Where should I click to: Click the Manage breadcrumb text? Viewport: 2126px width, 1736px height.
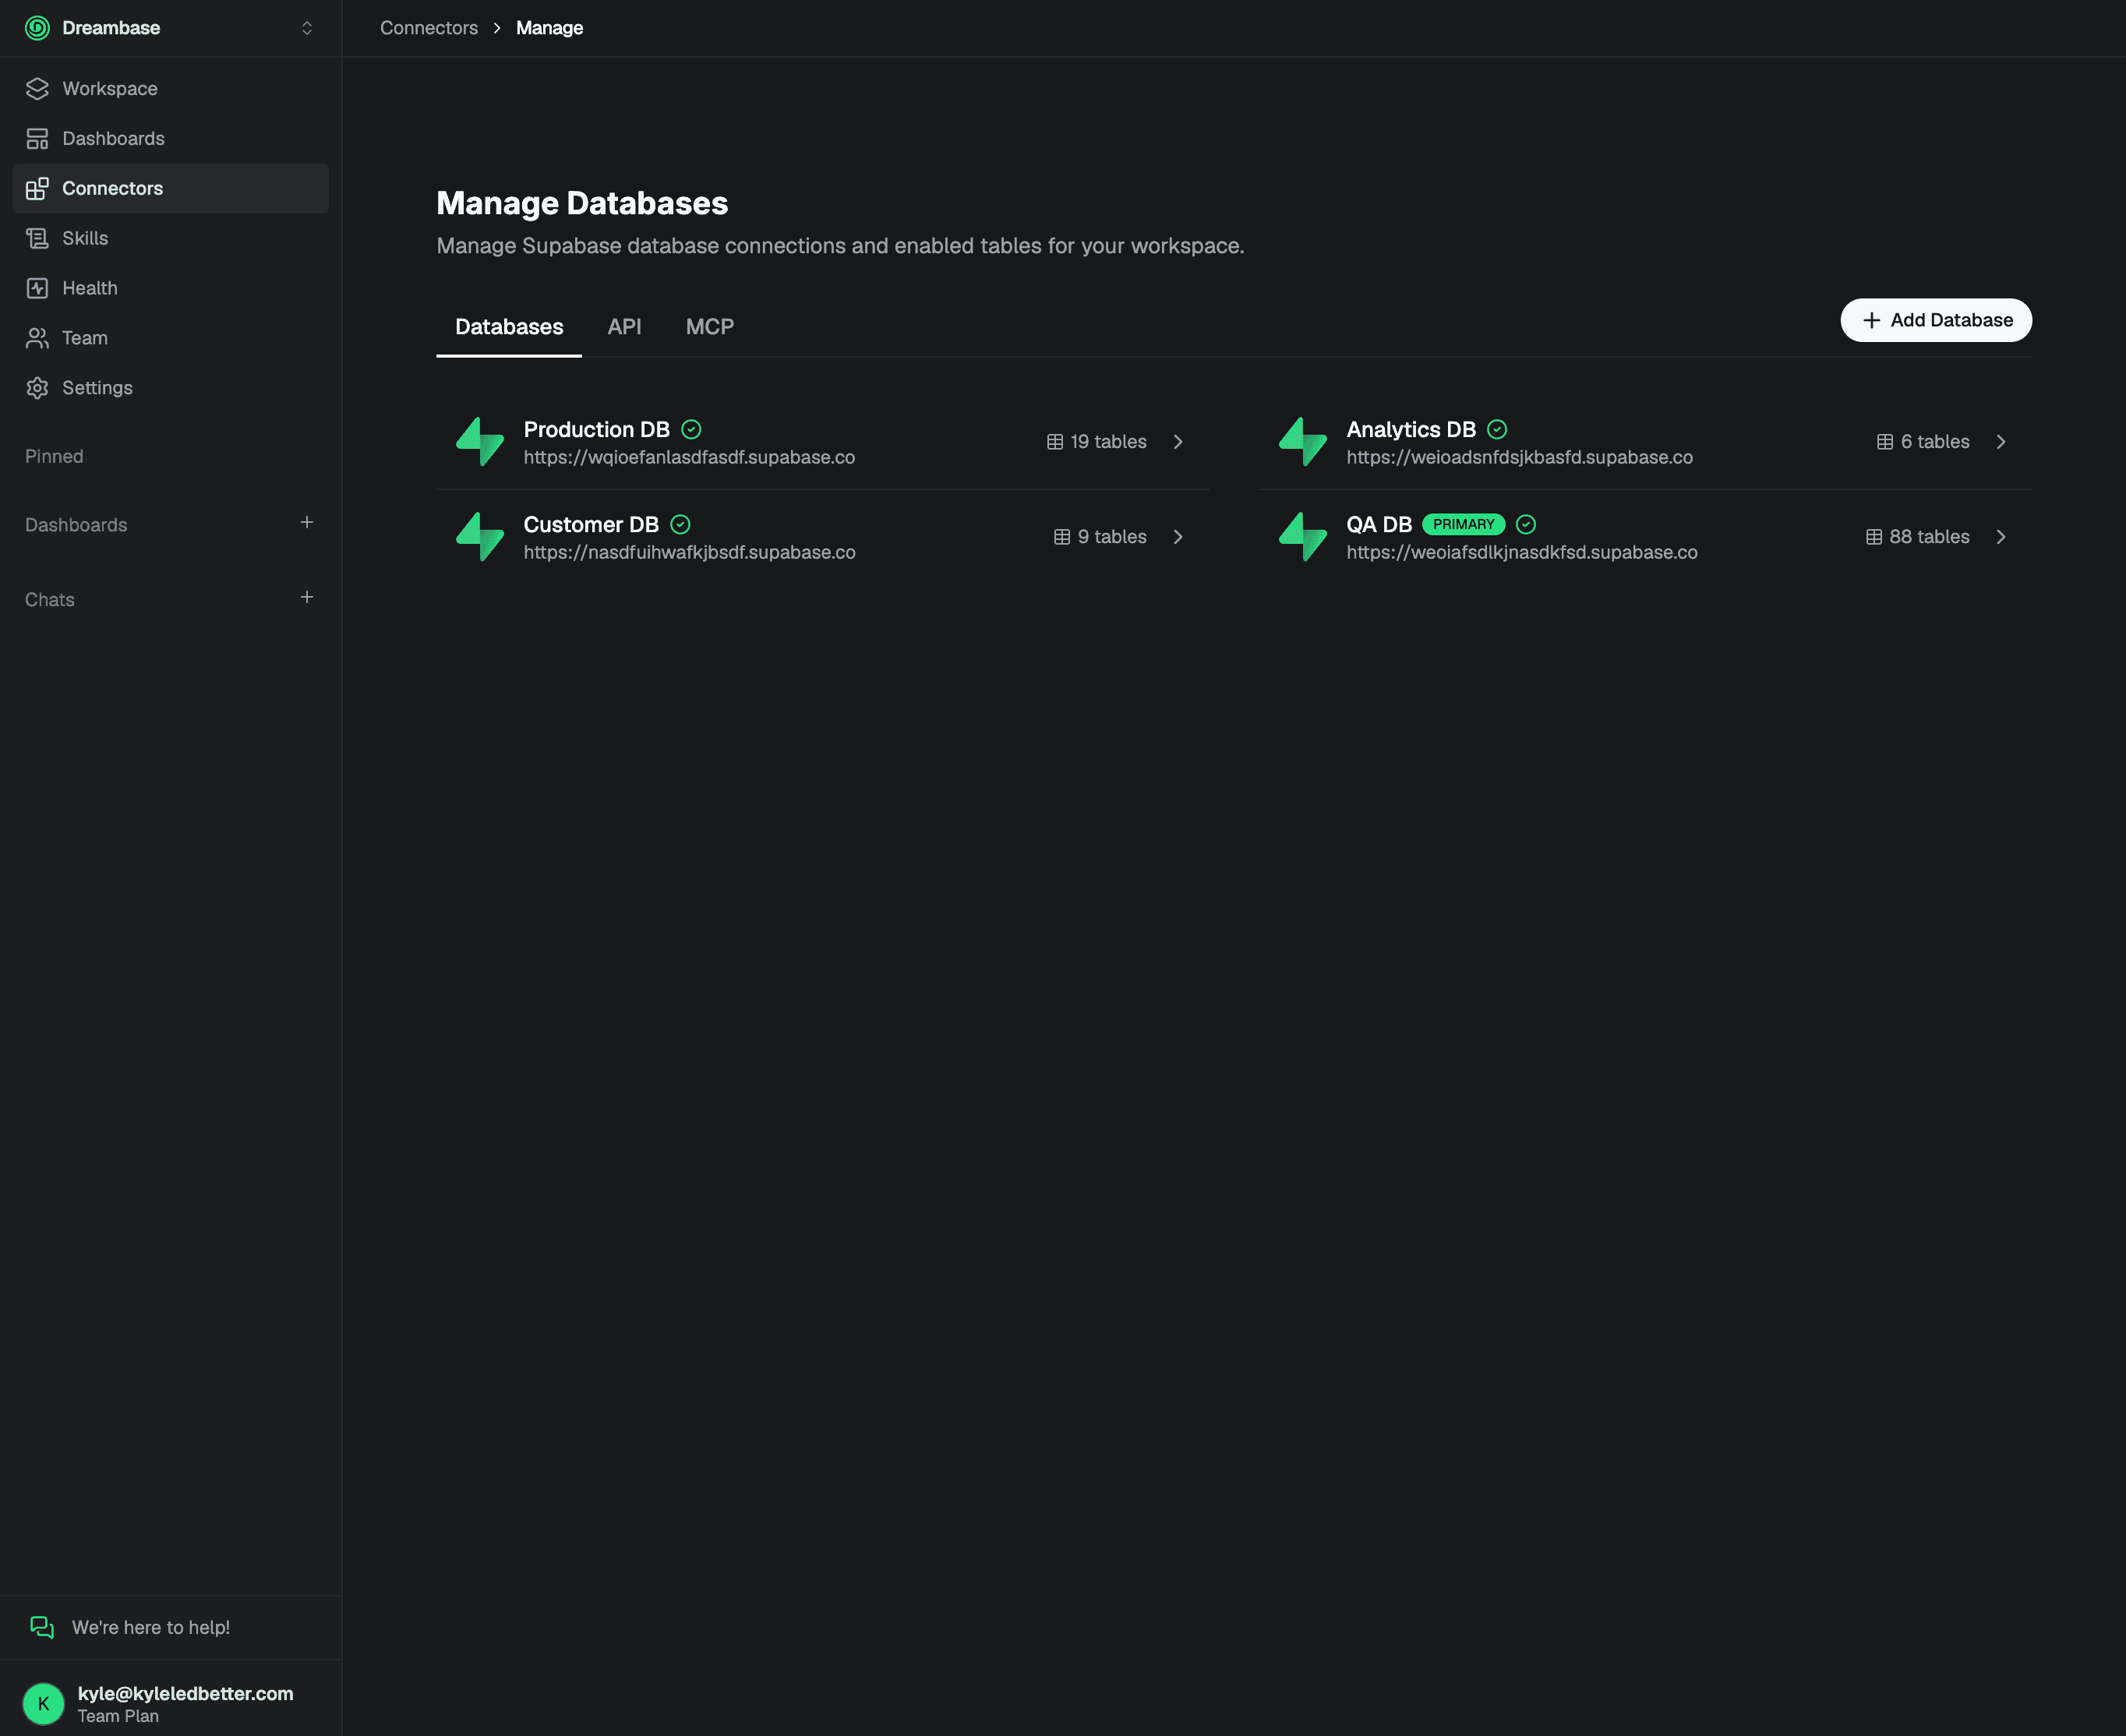pos(549,28)
